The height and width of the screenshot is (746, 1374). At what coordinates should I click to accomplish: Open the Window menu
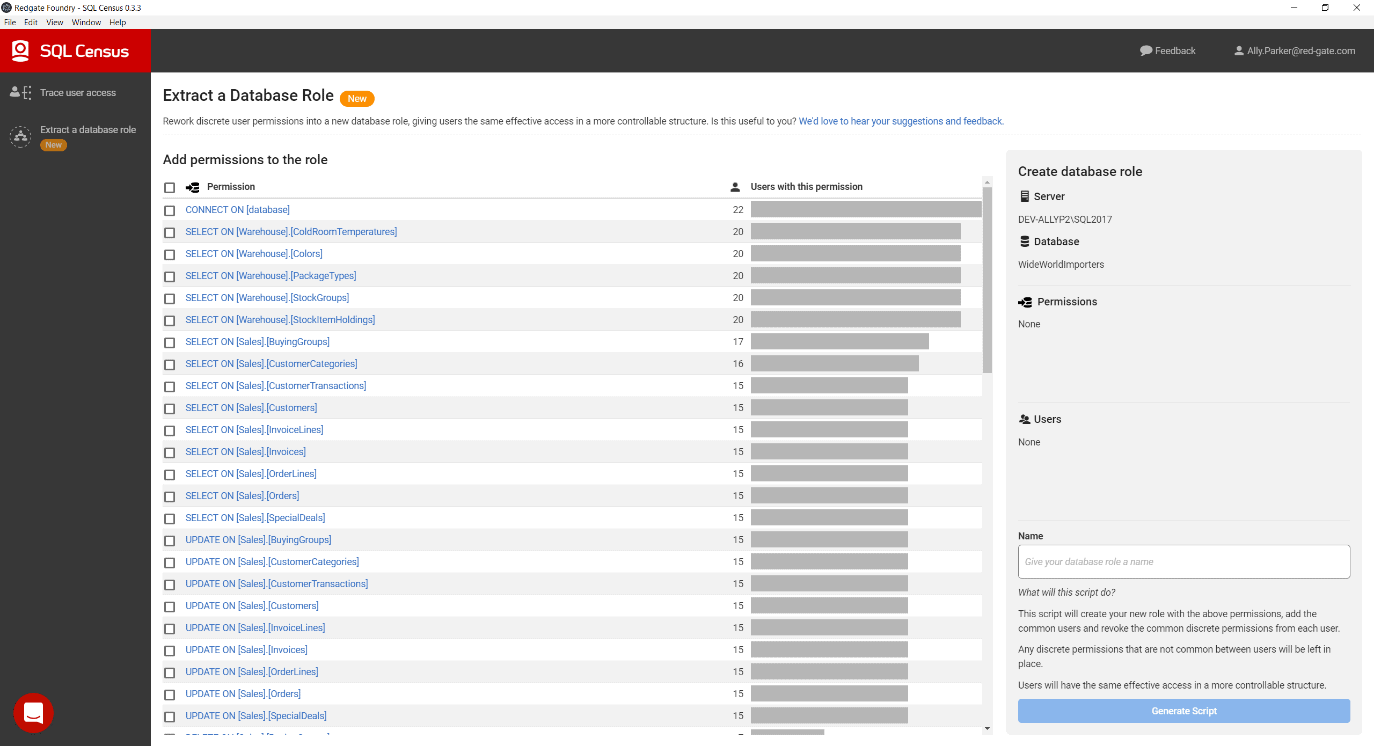[86, 22]
